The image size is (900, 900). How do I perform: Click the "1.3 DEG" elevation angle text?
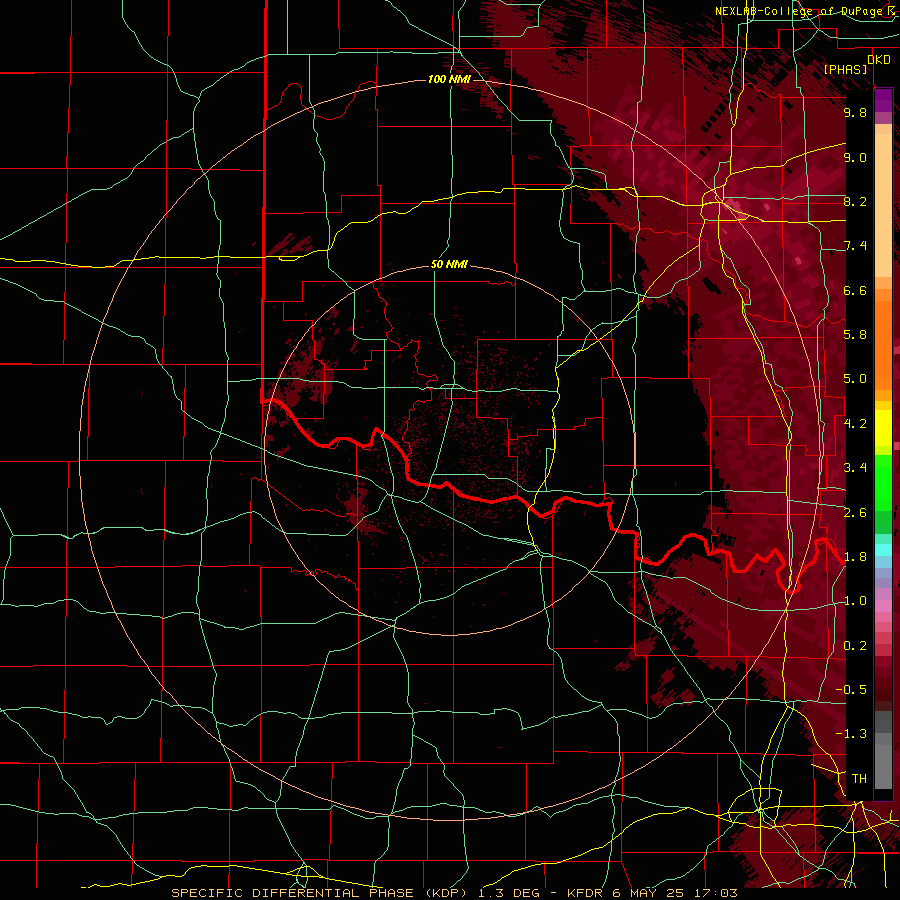509,893
